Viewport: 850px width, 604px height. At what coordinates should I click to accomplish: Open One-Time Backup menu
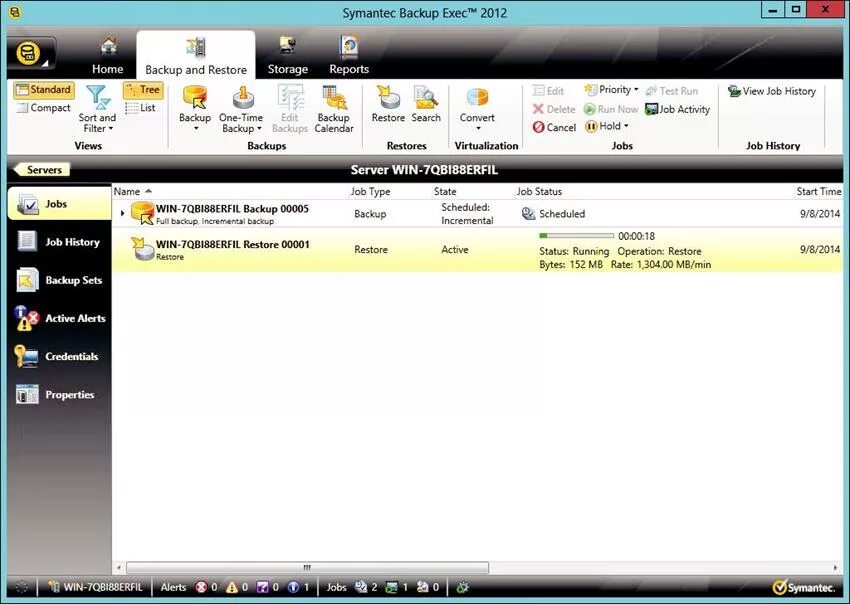click(x=241, y=110)
